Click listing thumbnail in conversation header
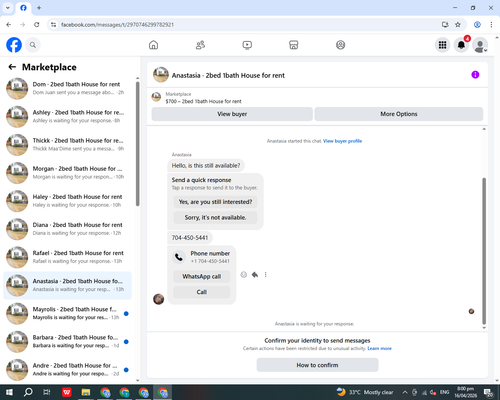This screenshot has height=400, width=500. click(161, 75)
